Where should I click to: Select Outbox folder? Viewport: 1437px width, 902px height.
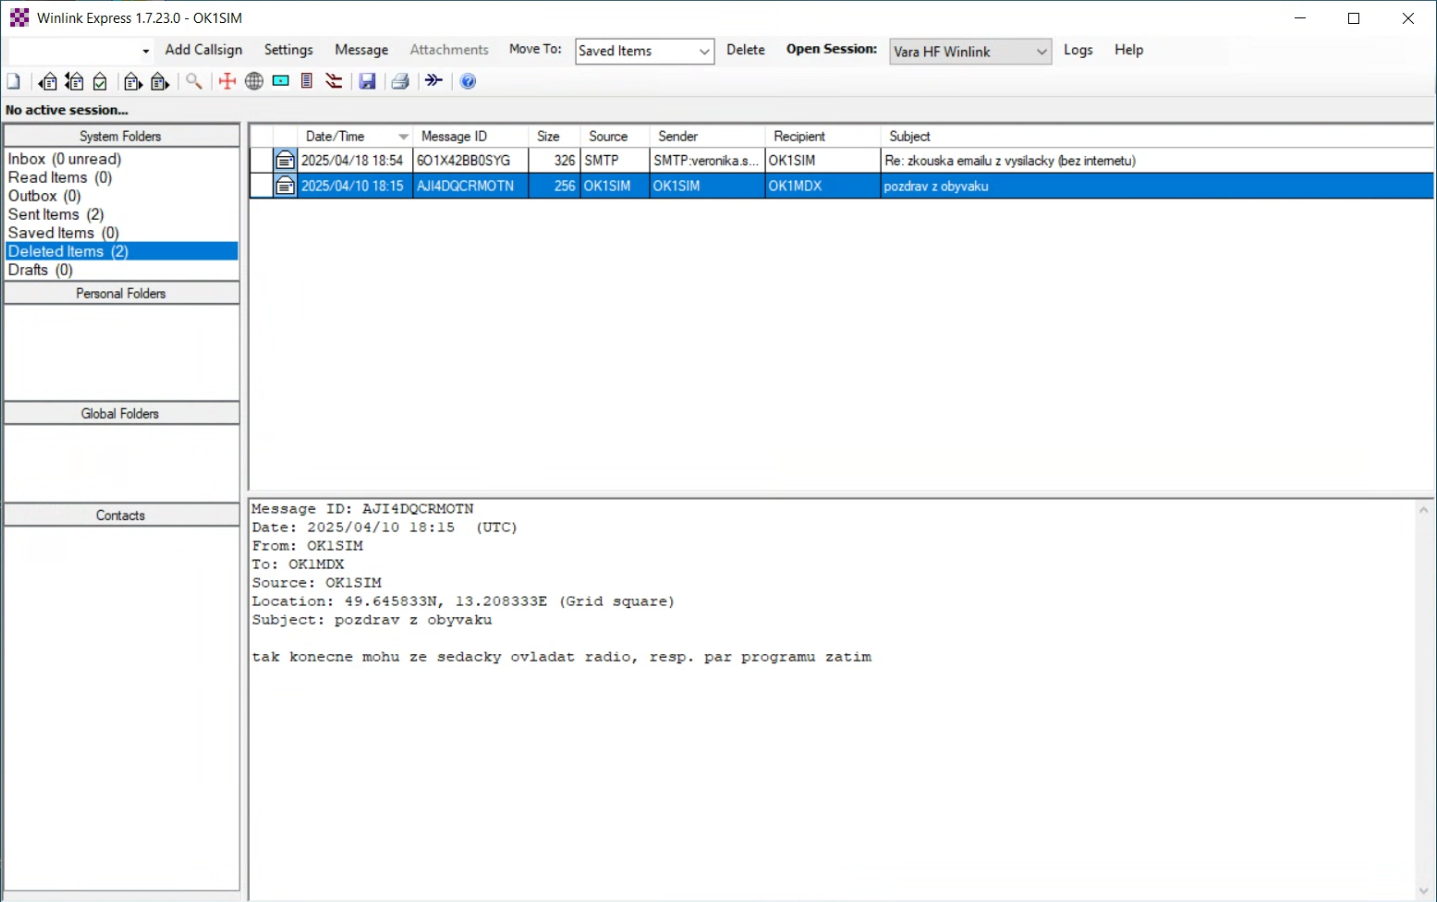pos(44,196)
